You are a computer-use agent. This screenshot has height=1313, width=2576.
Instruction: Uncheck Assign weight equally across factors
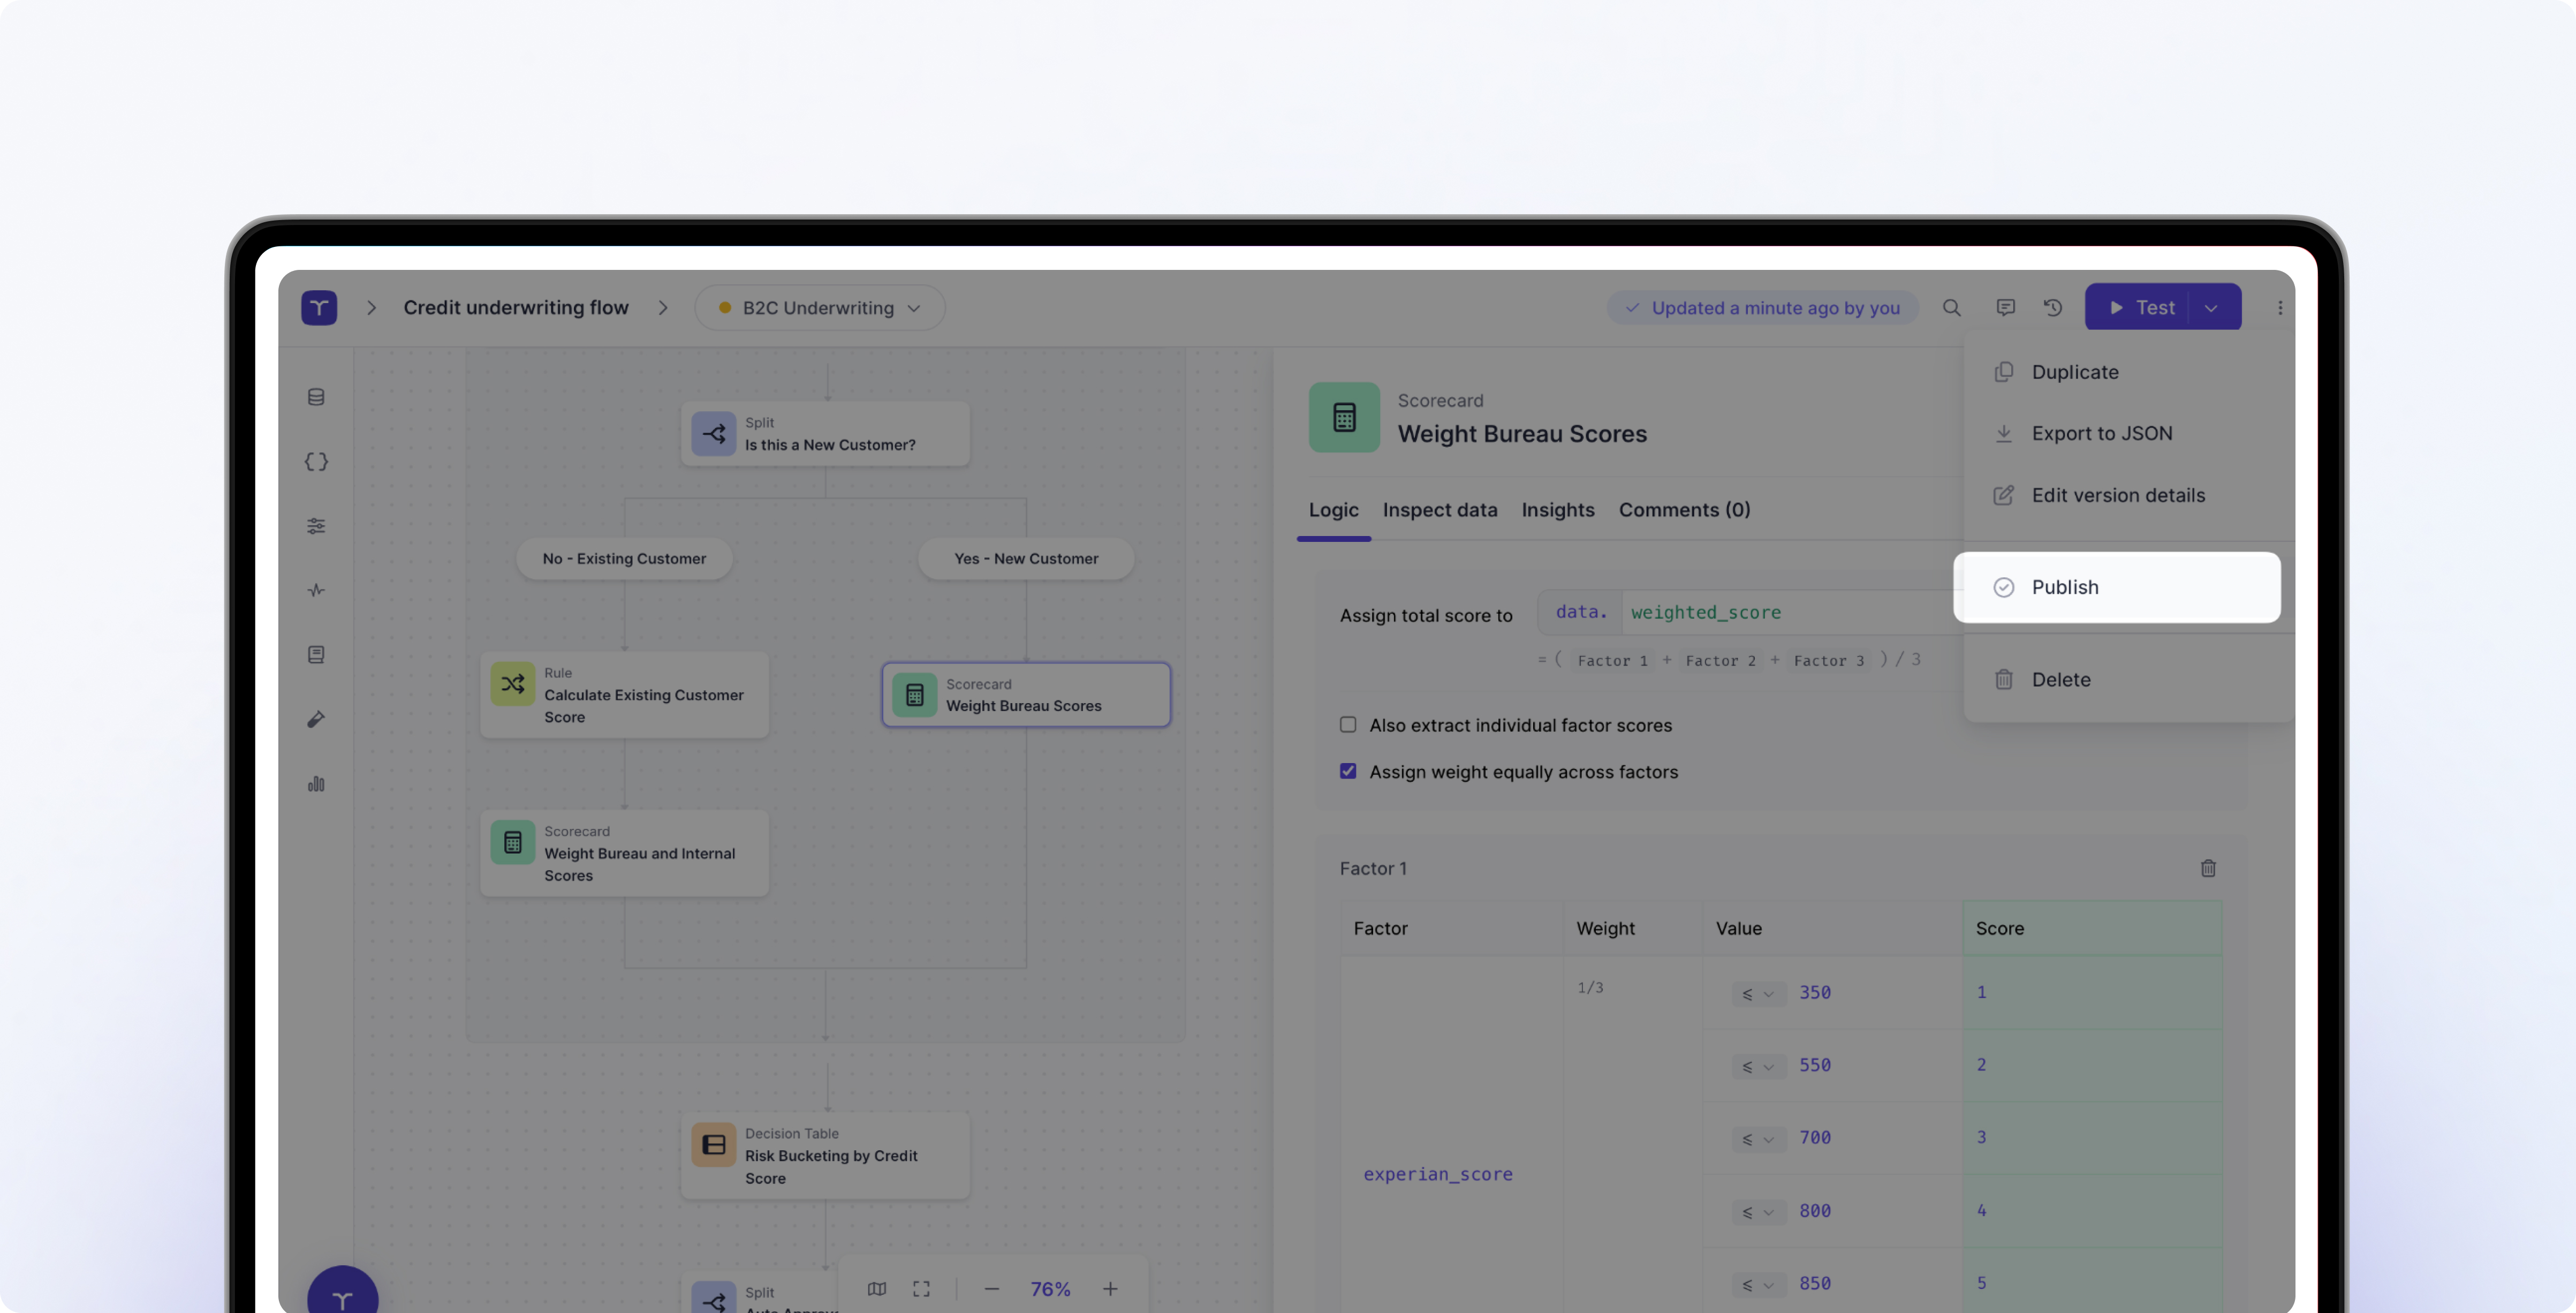coord(1348,771)
